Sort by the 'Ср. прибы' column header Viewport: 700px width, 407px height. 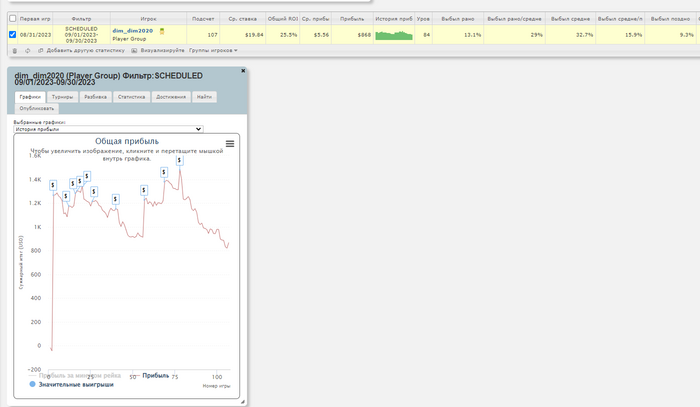pos(316,19)
